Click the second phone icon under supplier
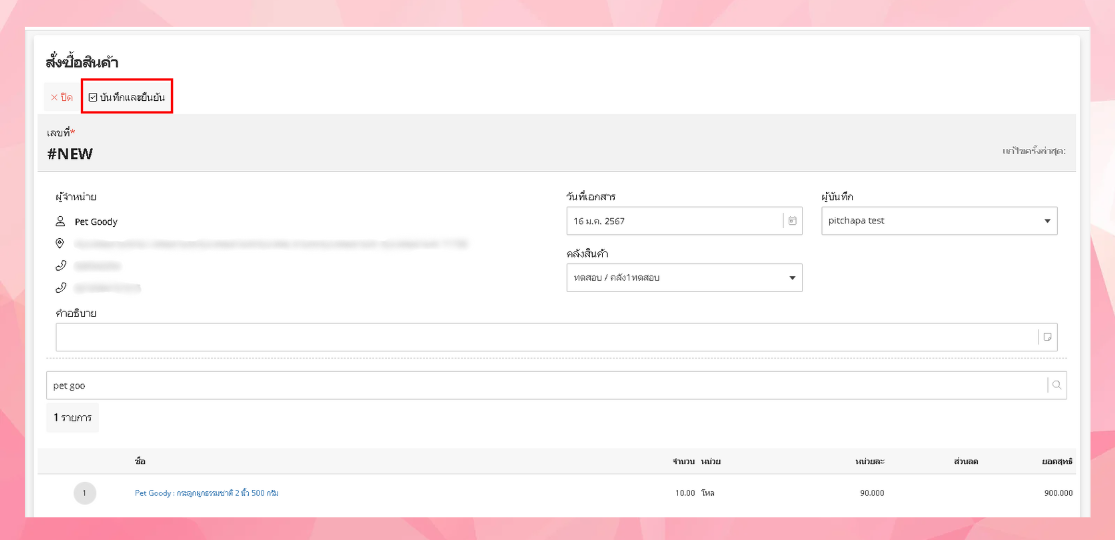Viewport: 1115px width, 540px height. click(x=60, y=287)
